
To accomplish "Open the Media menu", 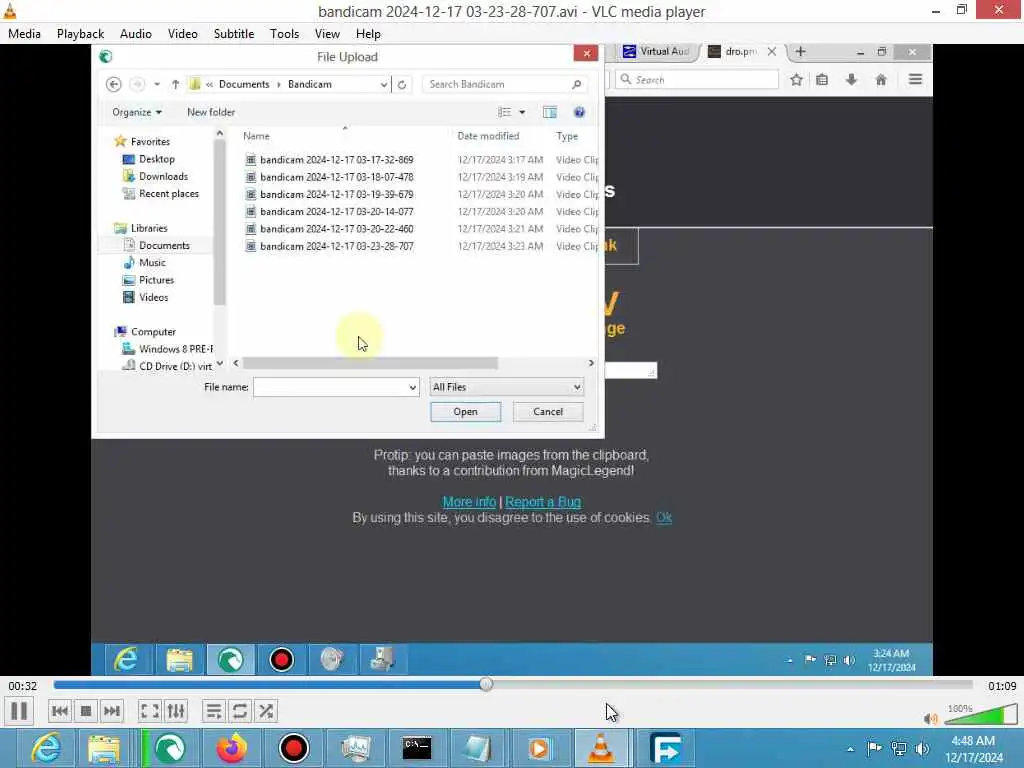I will tap(24, 34).
